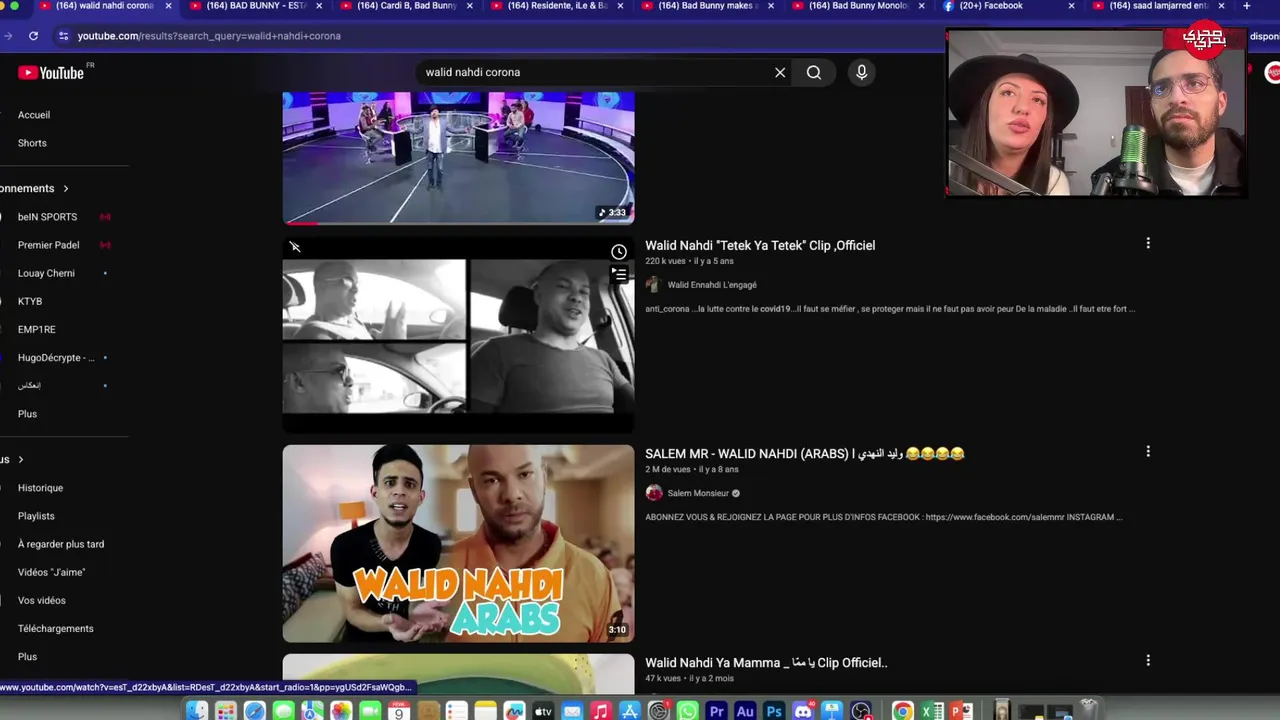Viewport: 1280px width, 720px height.
Task: Open Playlists in the sidebar
Action: (x=36, y=516)
